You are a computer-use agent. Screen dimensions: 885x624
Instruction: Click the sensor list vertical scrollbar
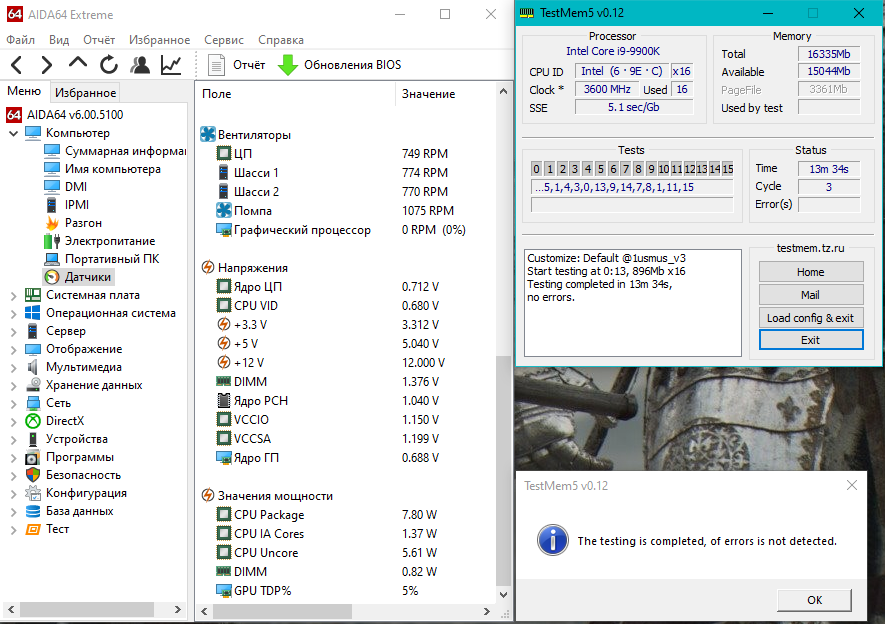tap(503, 471)
